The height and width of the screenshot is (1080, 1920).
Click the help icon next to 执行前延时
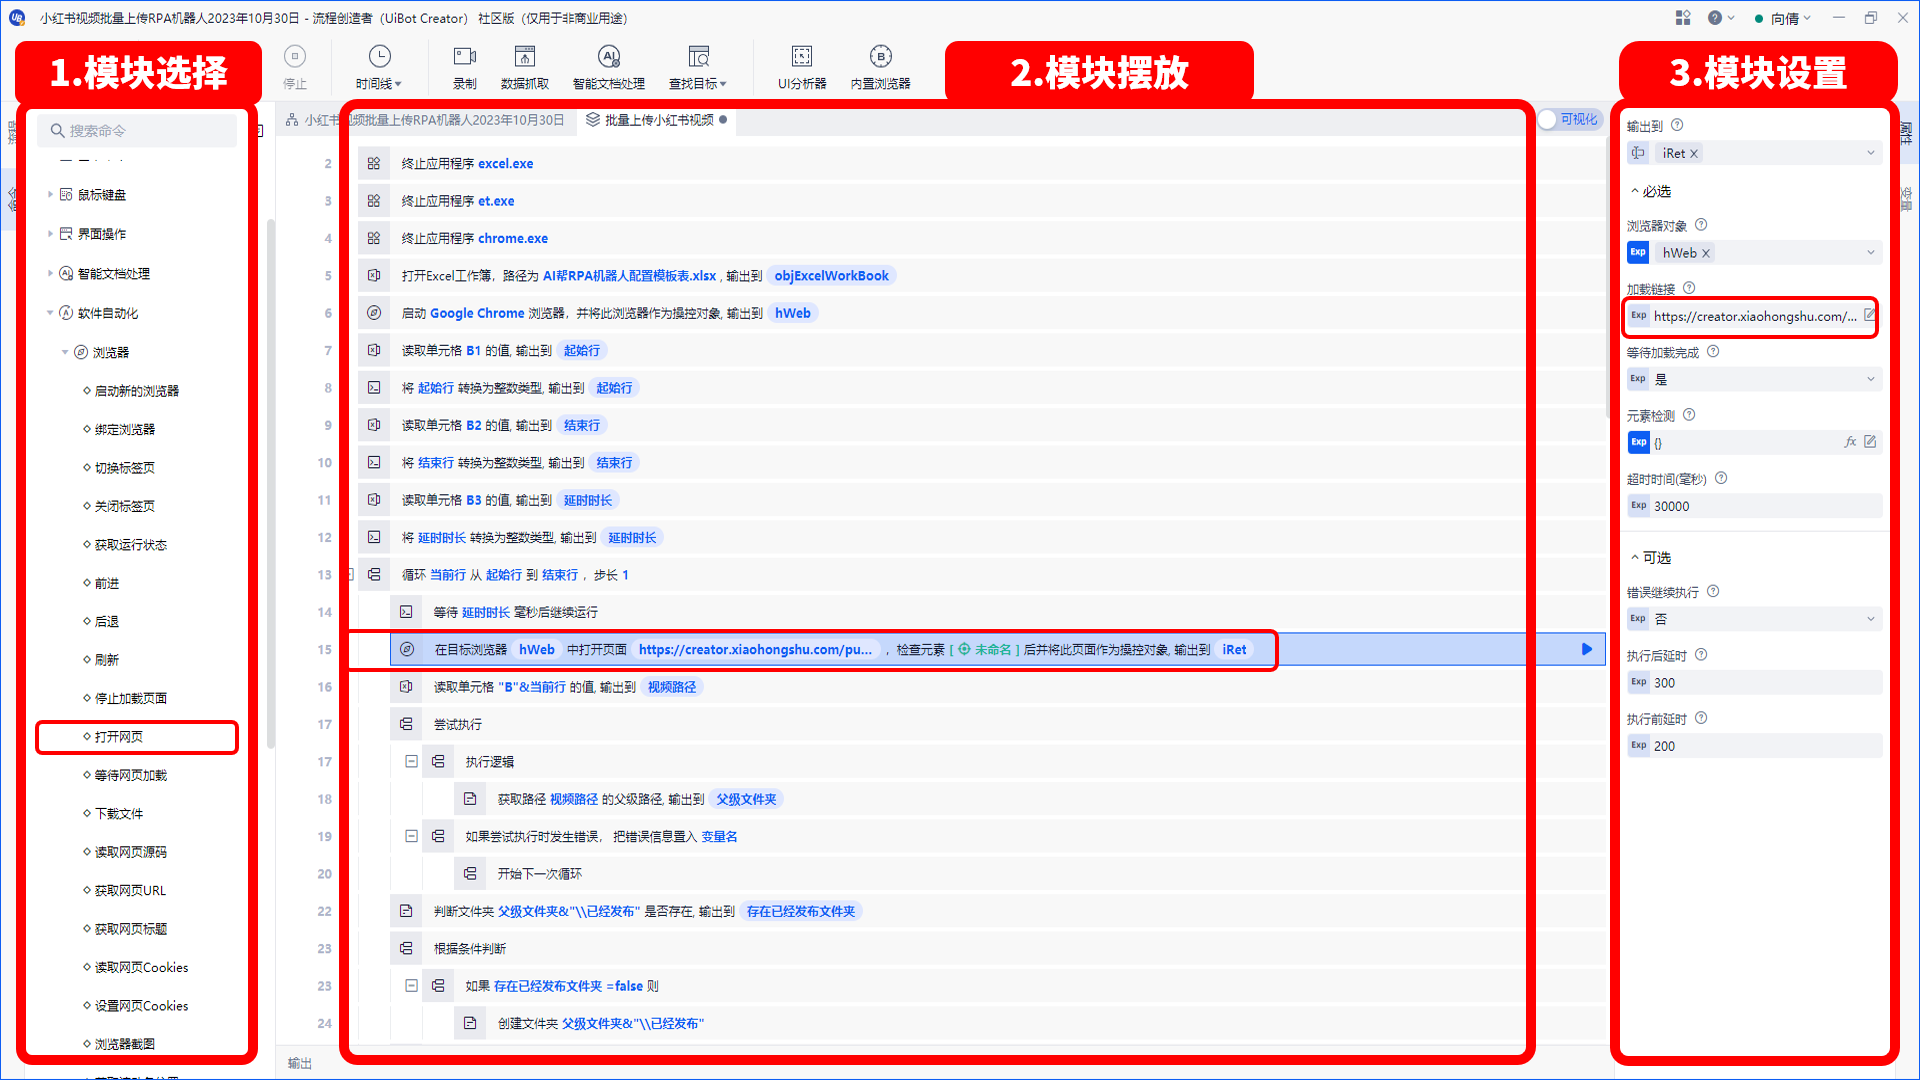(1701, 718)
